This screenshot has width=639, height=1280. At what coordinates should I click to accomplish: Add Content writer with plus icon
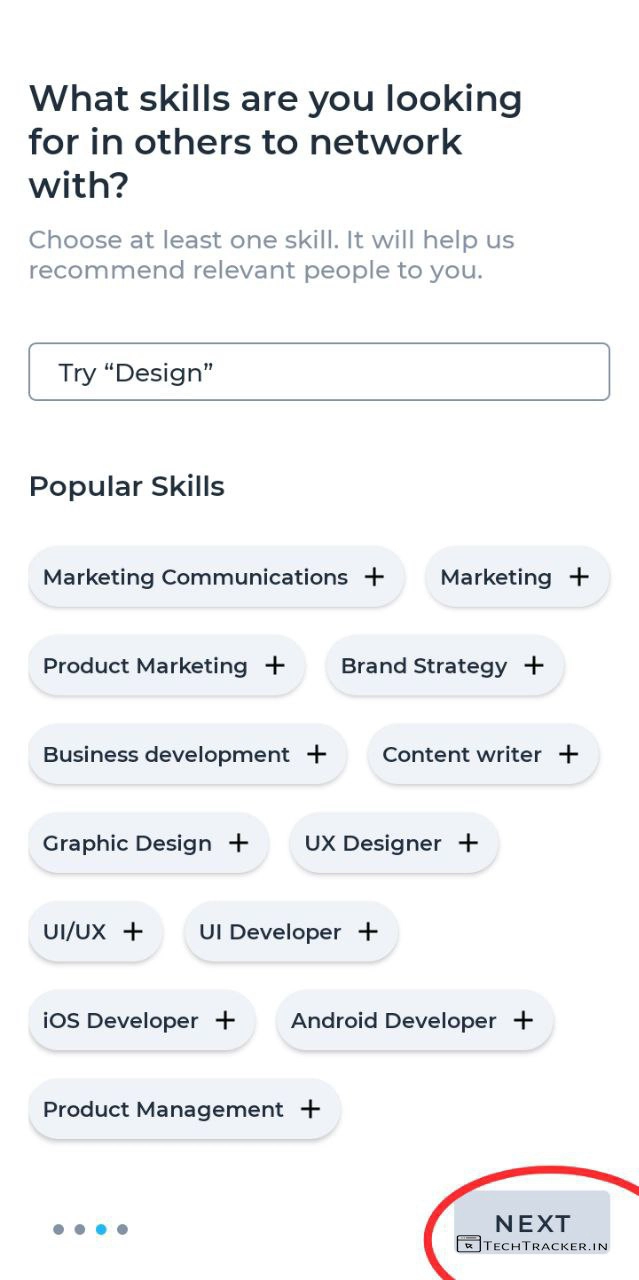569,755
